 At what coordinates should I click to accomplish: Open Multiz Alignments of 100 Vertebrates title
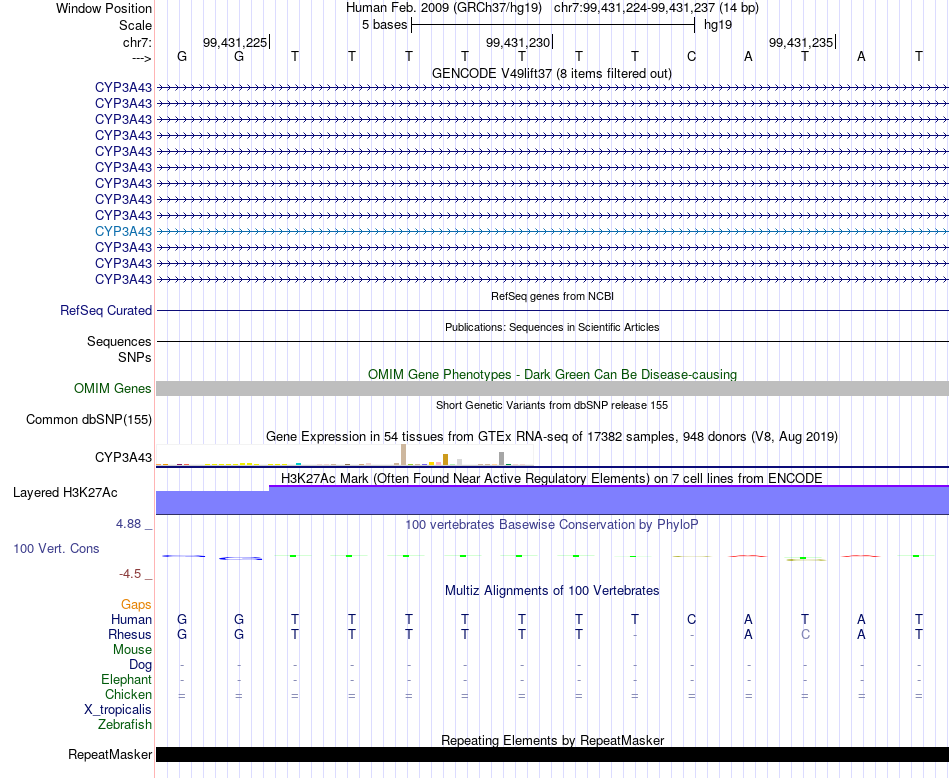pyautogui.click(x=552, y=590)
